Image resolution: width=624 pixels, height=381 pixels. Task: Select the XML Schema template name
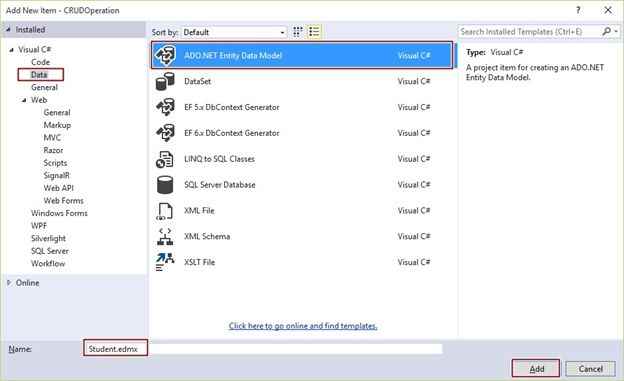pyautogui.click(x=207, y=236)
